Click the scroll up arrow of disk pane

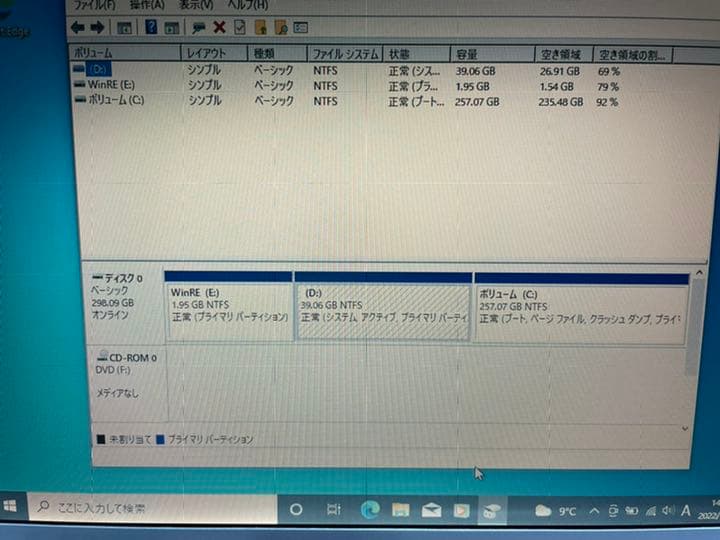pos(699,273)
